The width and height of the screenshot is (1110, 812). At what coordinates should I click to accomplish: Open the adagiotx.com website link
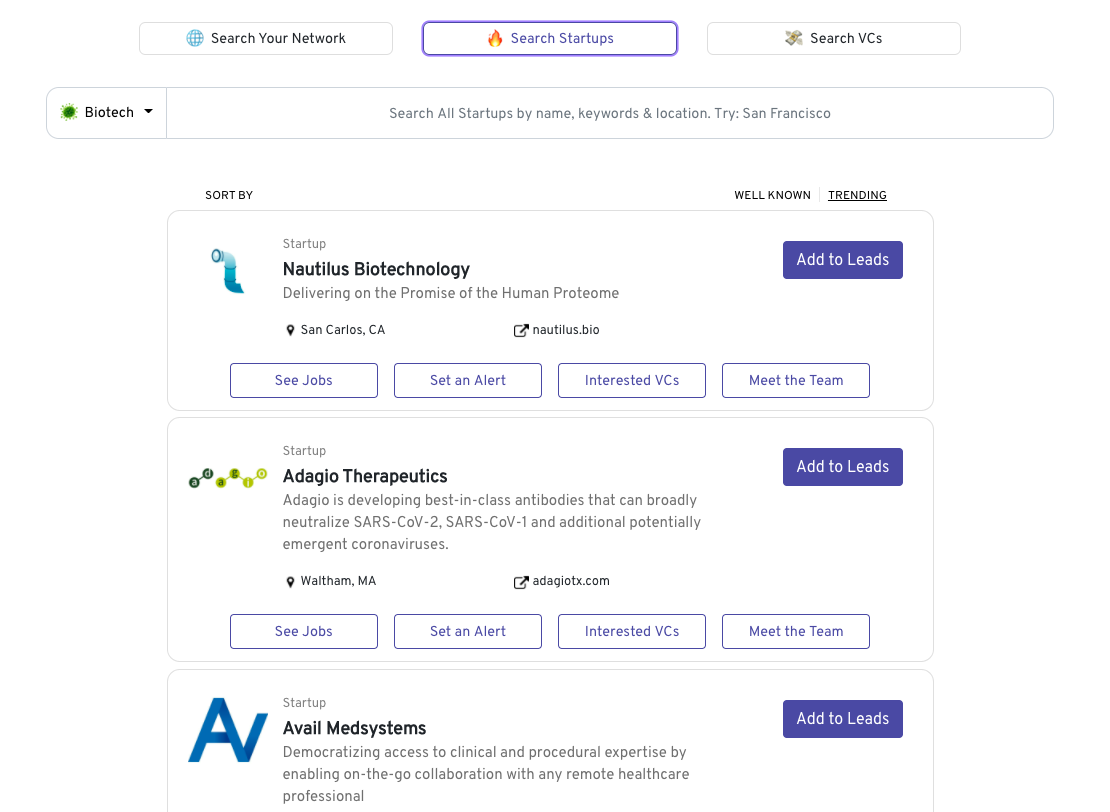coord(571,581)
